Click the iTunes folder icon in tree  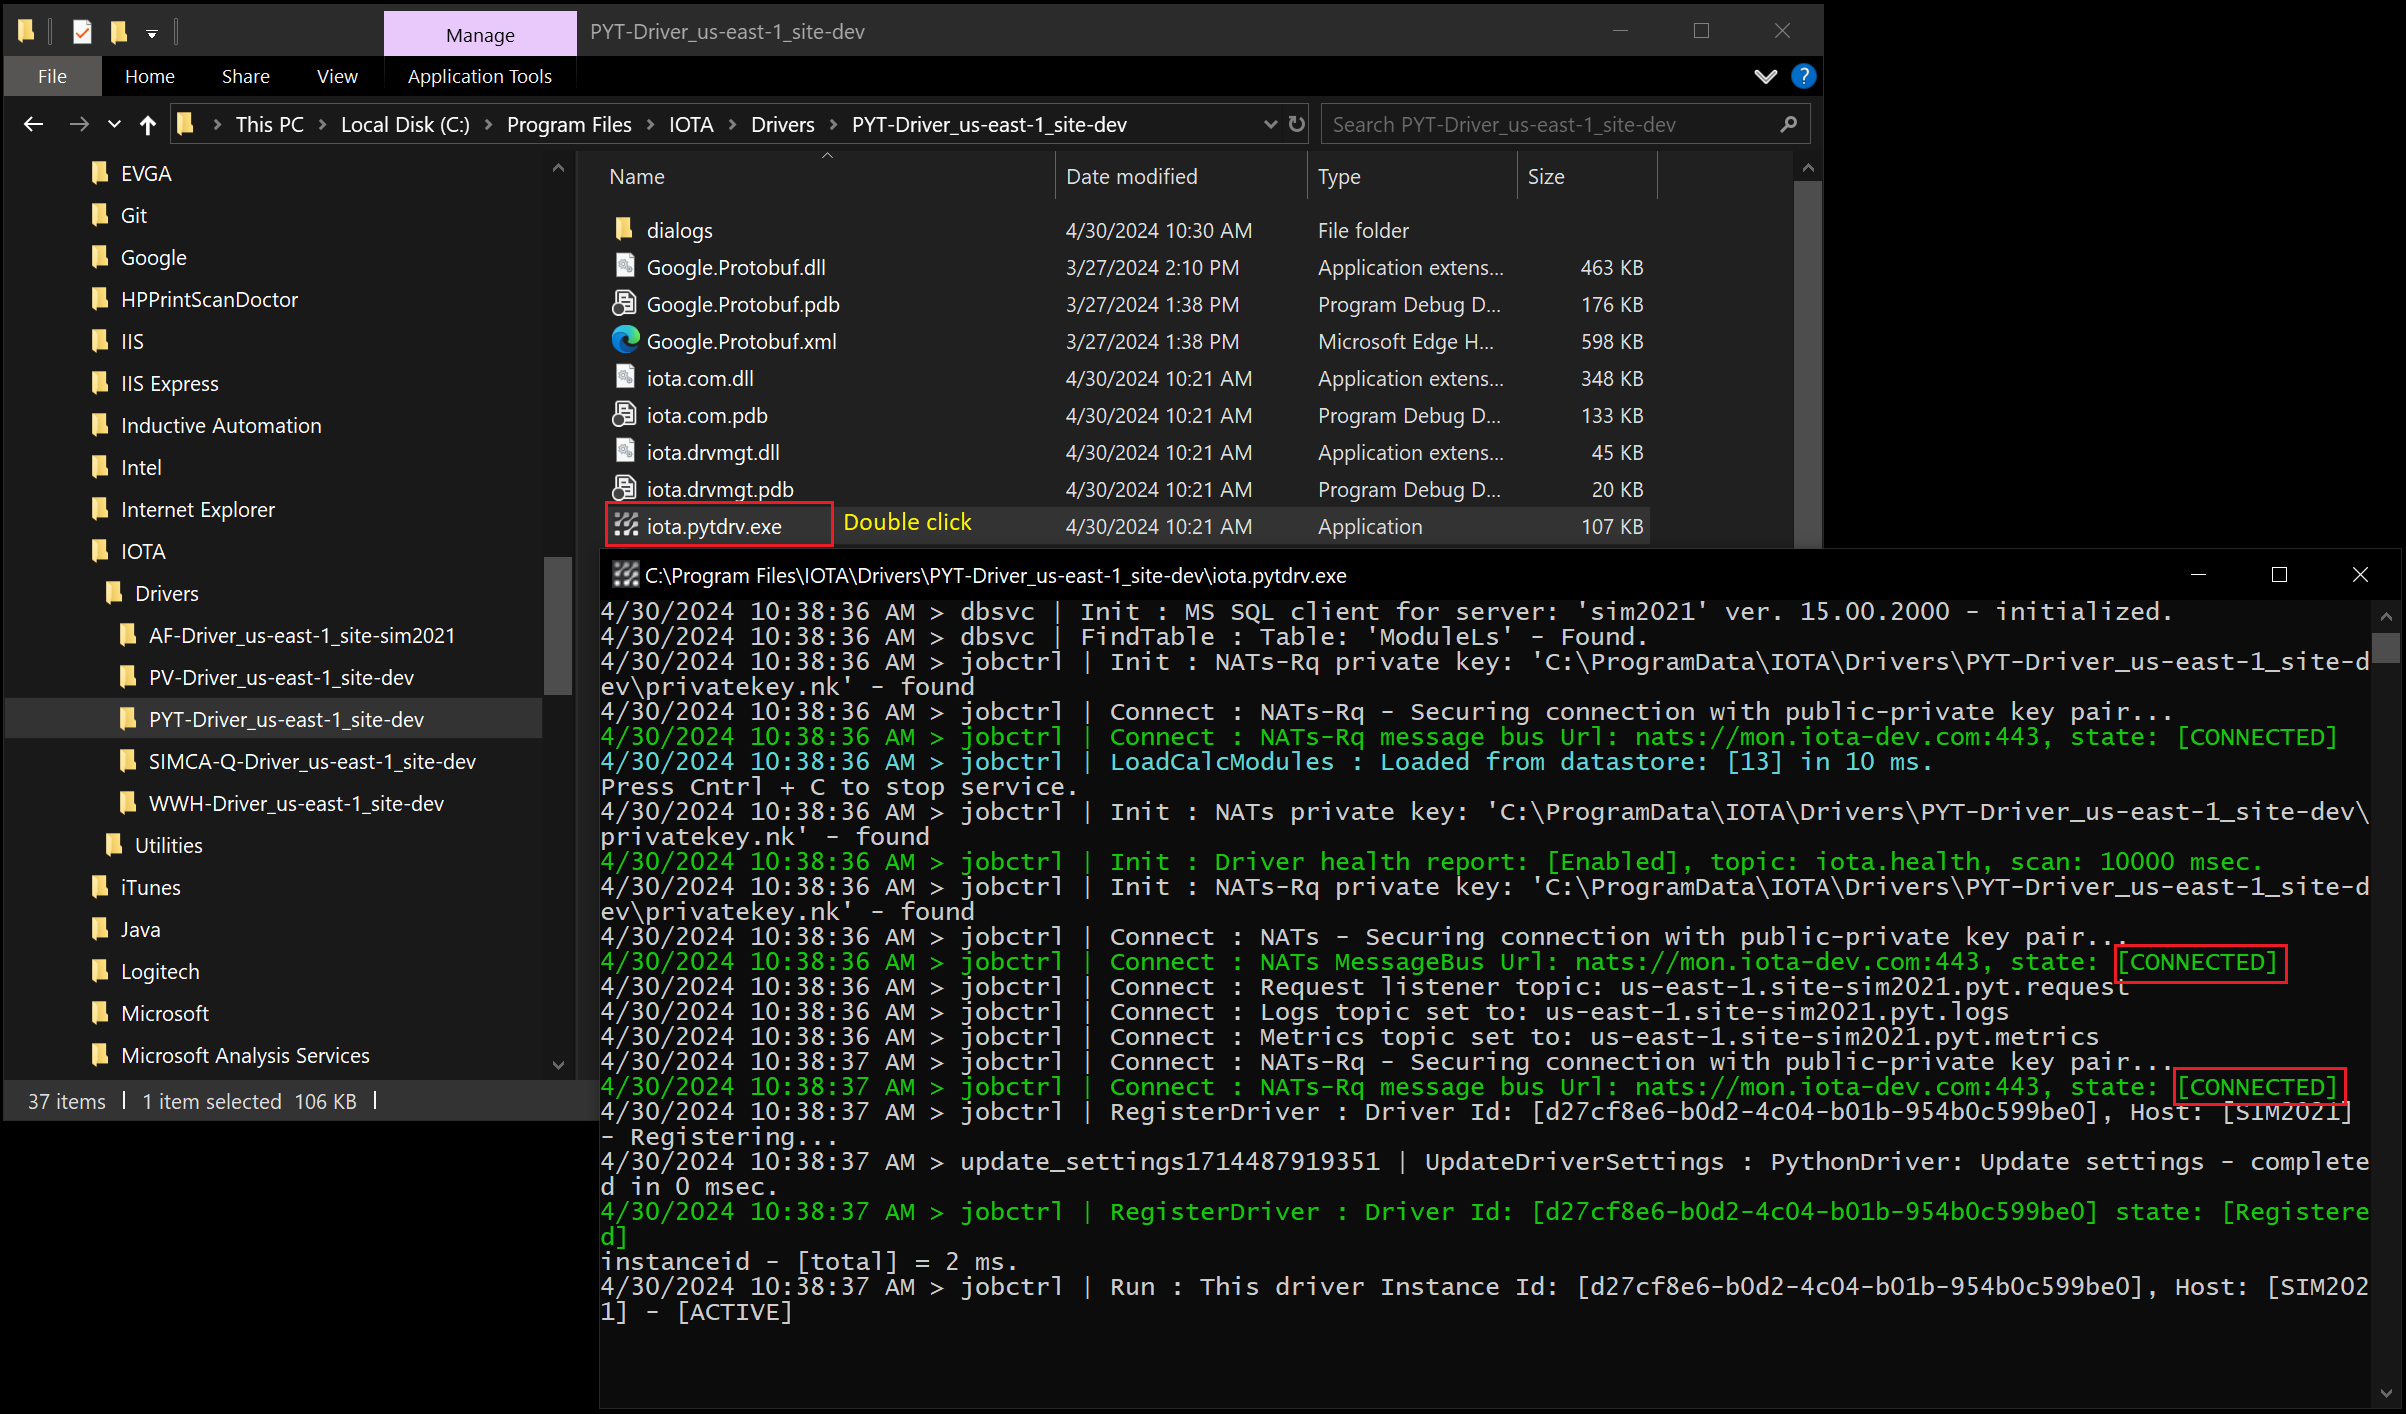(100, 886)
